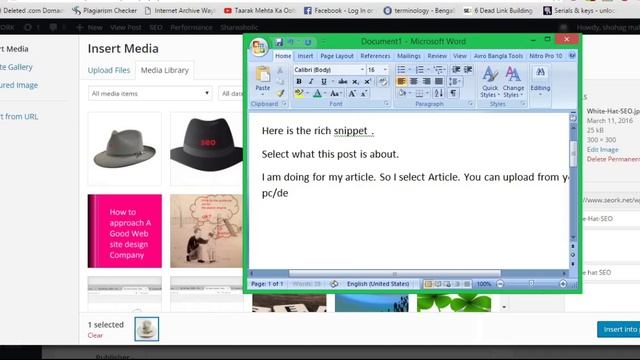This screenshot has height=360, width=640.
Task: Open the Change Case Aa dropdown
Action: pyautogui.click(x=335, y=93)
